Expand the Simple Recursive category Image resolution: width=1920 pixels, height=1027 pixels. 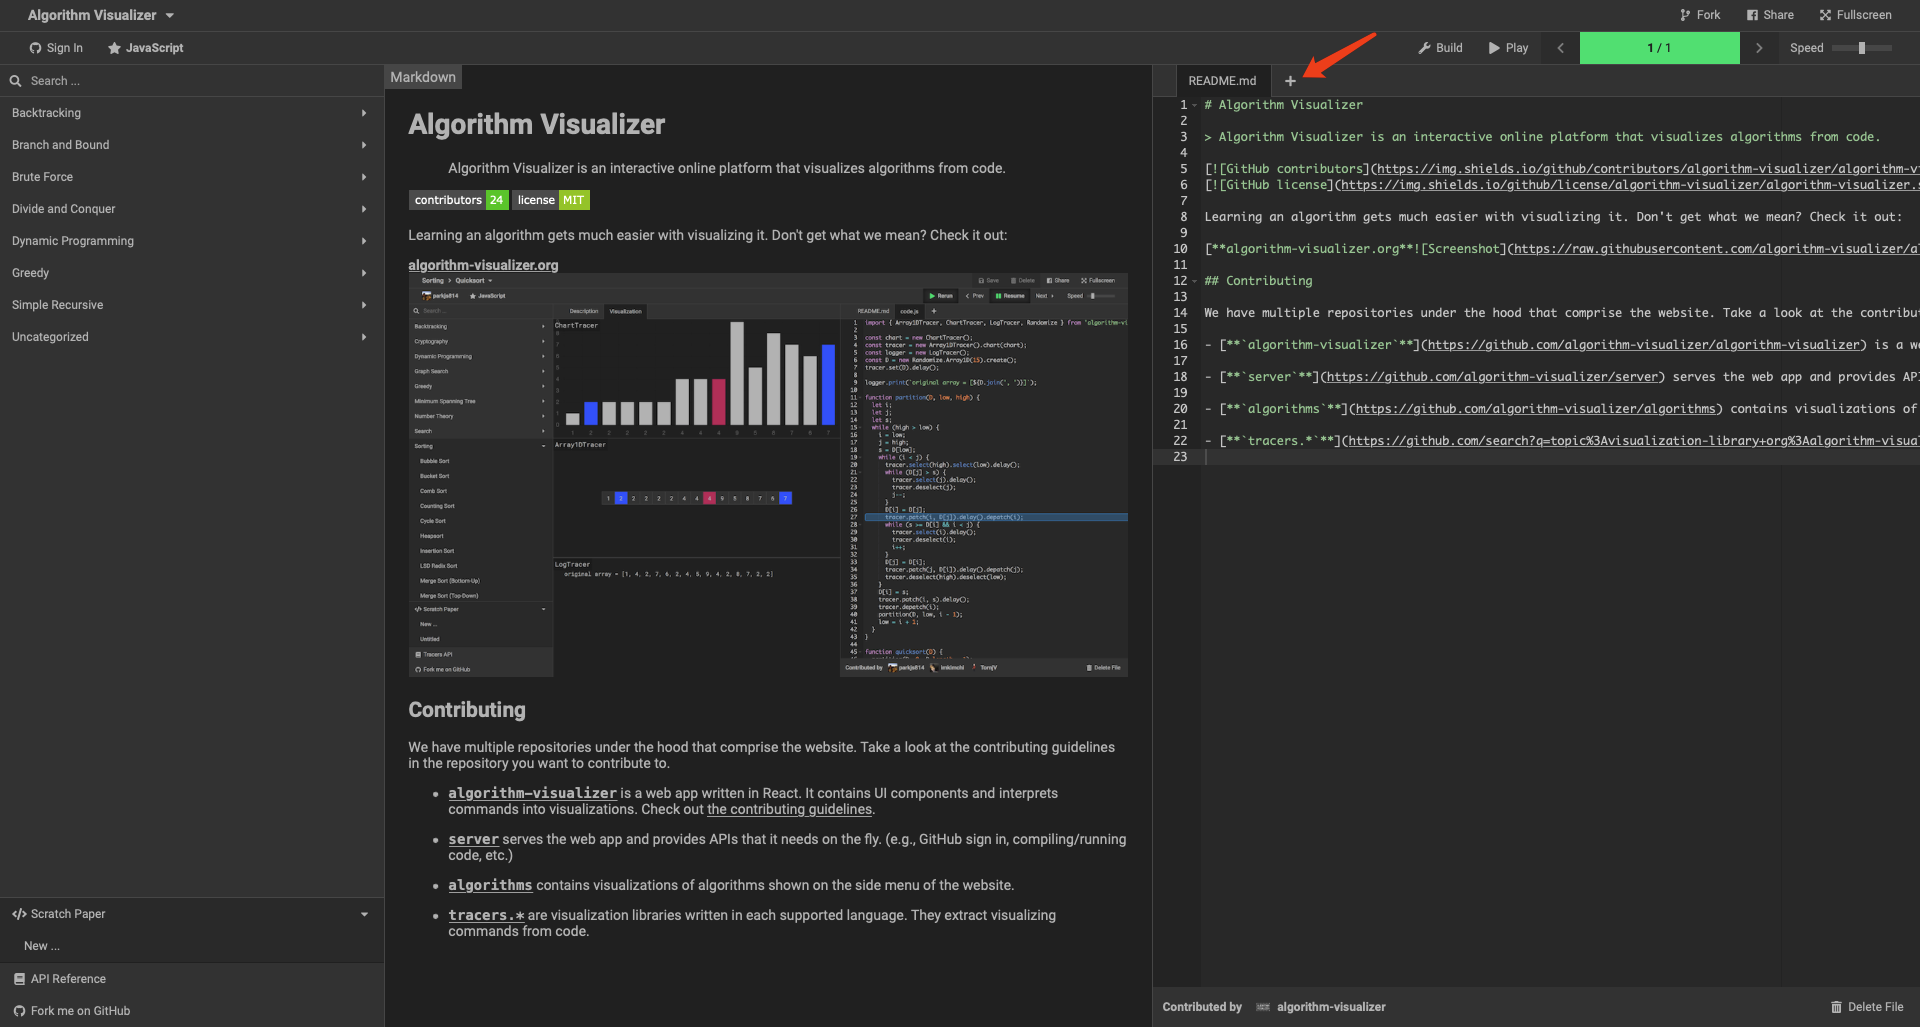[x=190, y=305]
